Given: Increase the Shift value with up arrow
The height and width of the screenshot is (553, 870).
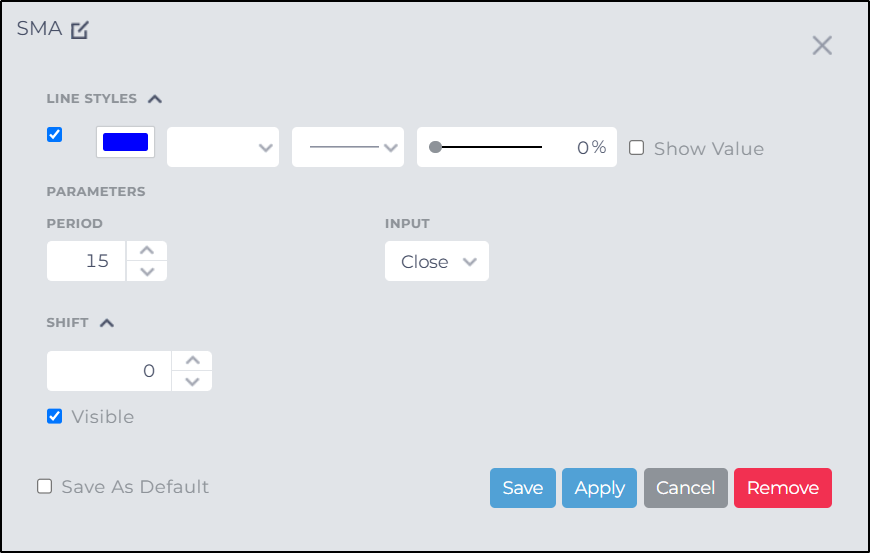Looking at the screenshot, I should click(192, 361).
